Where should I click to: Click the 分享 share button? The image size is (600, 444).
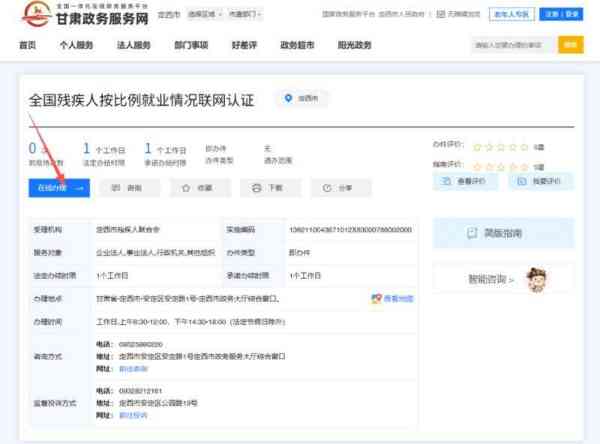[341, 188]
